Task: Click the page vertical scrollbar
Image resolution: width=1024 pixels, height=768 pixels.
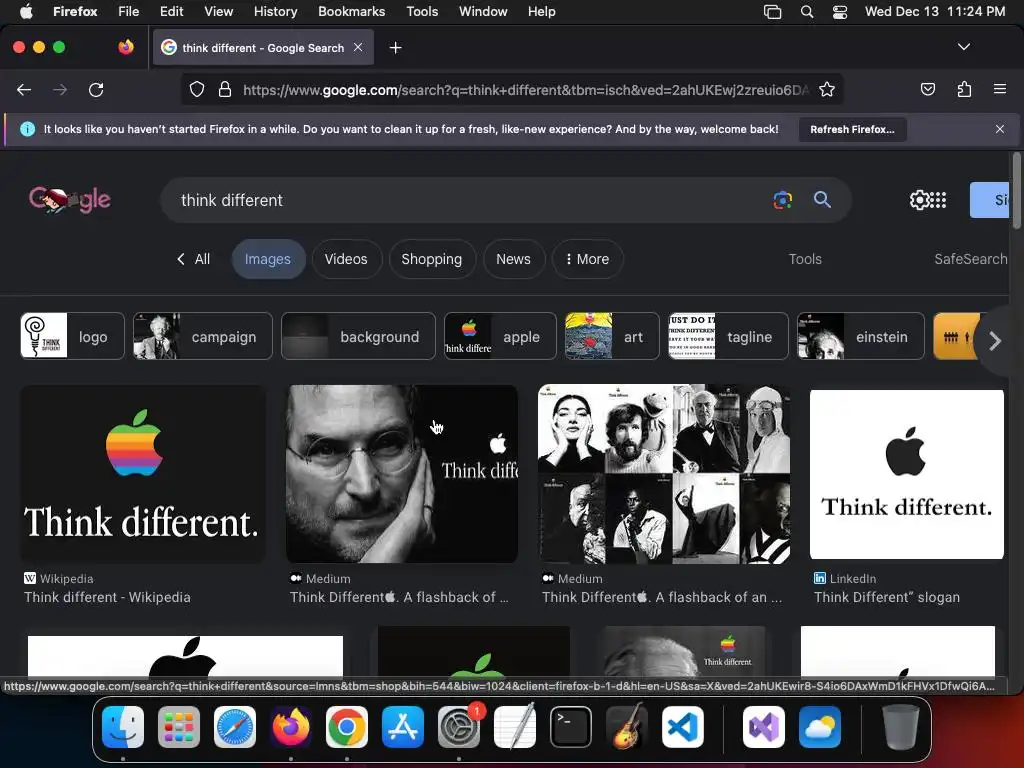Action: click(x=1016, y=191)
